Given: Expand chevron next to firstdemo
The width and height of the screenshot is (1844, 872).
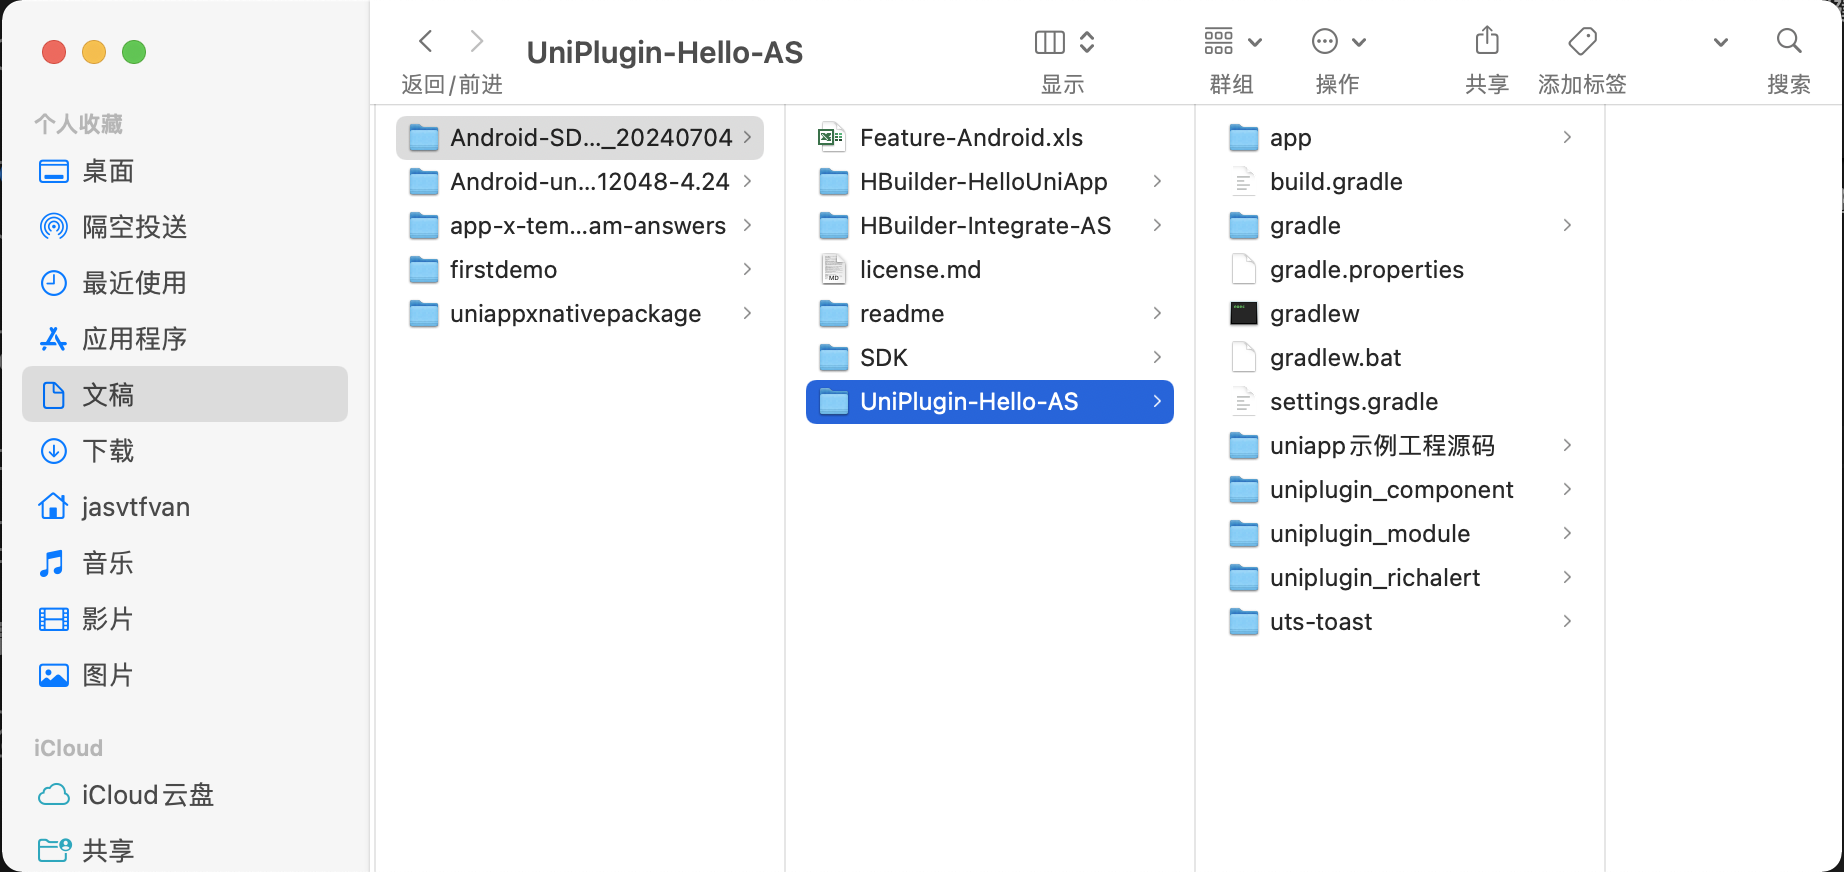Looking at the screenshot, I should pos(747,269).
